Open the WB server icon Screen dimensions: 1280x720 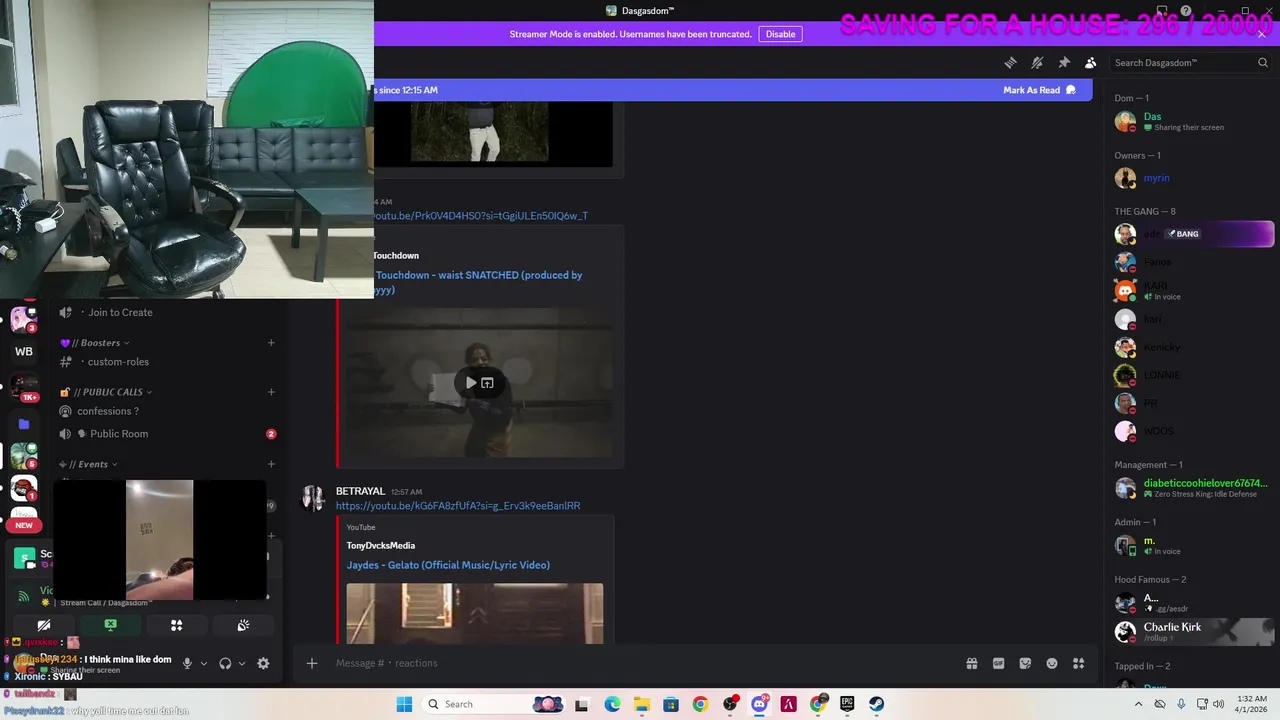coord(24,351)
